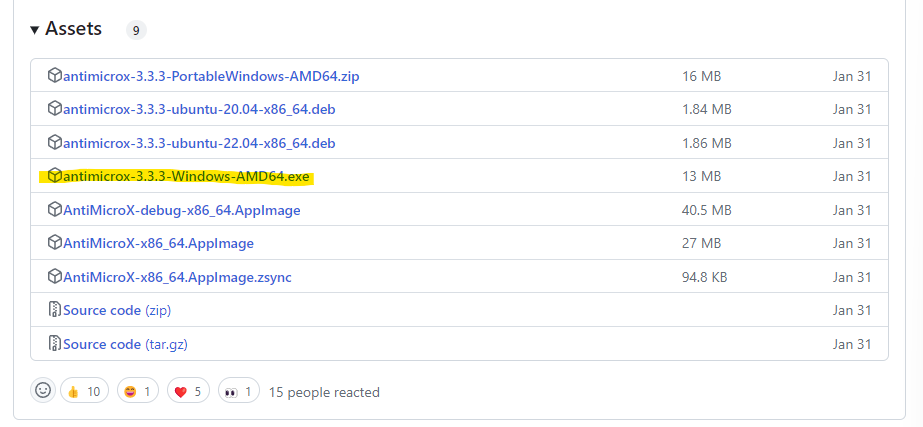This screenshot has width=923, height=427.
Task: Toggle the thumbs up reaction
Action: pos(84,391)
